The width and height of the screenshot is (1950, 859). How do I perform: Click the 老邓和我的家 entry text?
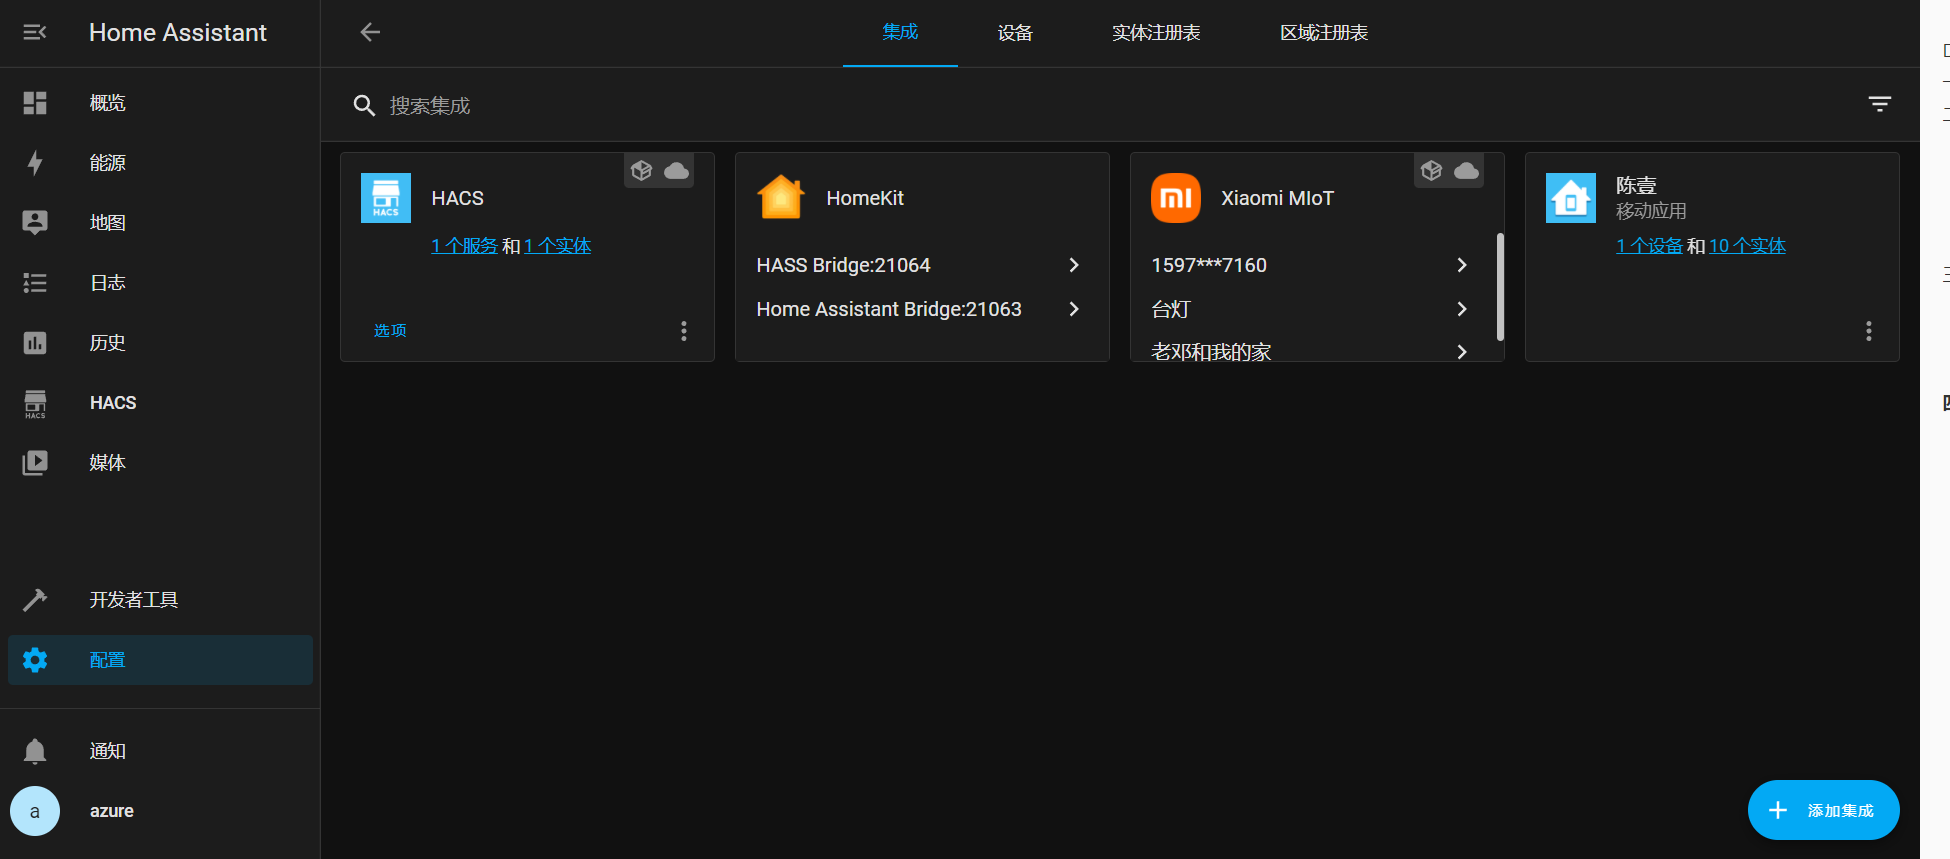1211,352
